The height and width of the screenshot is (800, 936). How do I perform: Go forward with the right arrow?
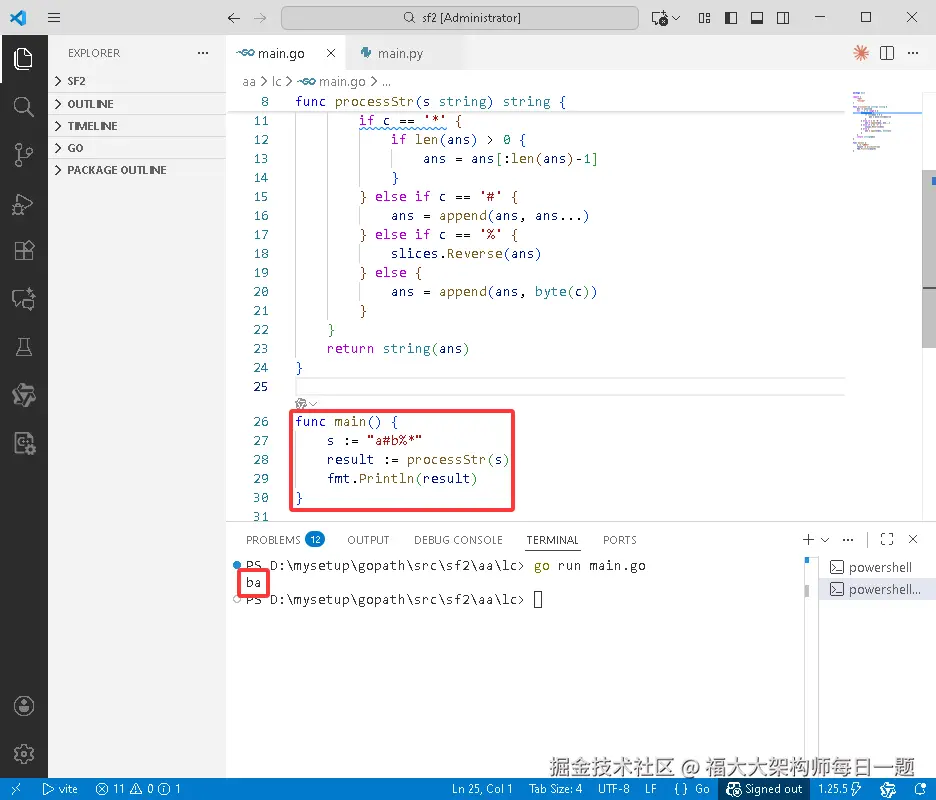[x=260, y=18]
